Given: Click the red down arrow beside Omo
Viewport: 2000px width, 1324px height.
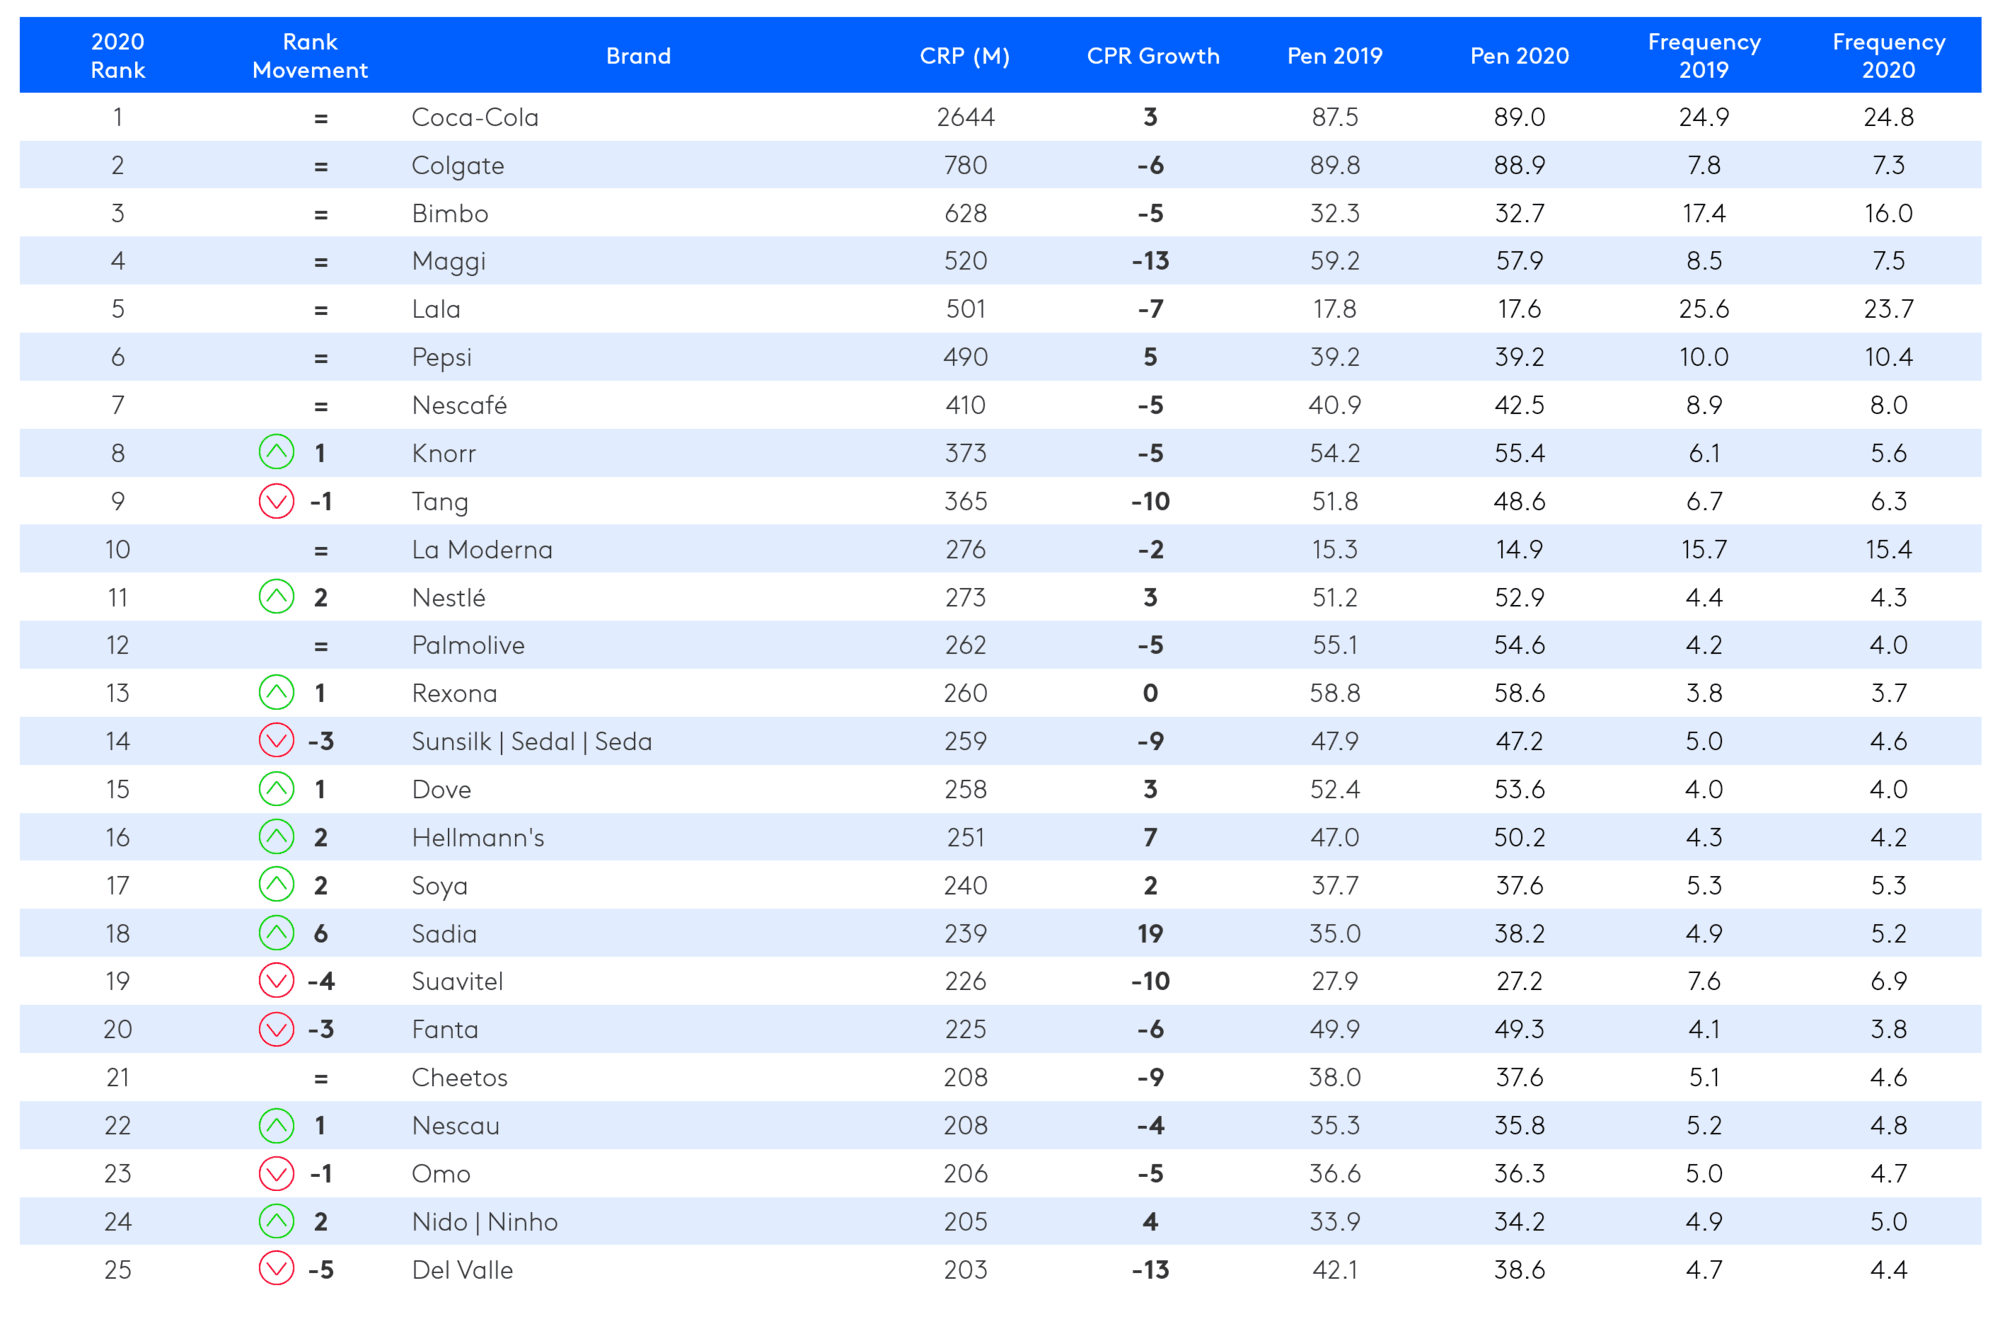Looking at the screenshot, I should 277,1173.
